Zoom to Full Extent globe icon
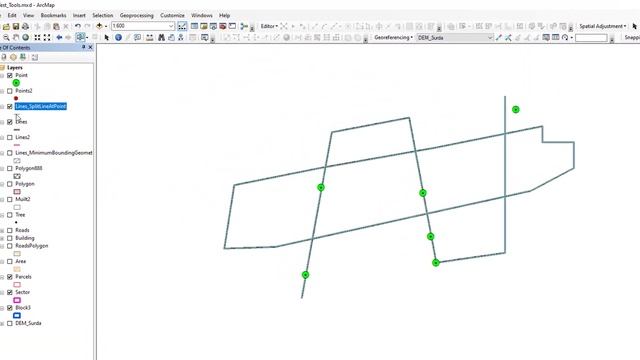 click(x=25, y=38)
